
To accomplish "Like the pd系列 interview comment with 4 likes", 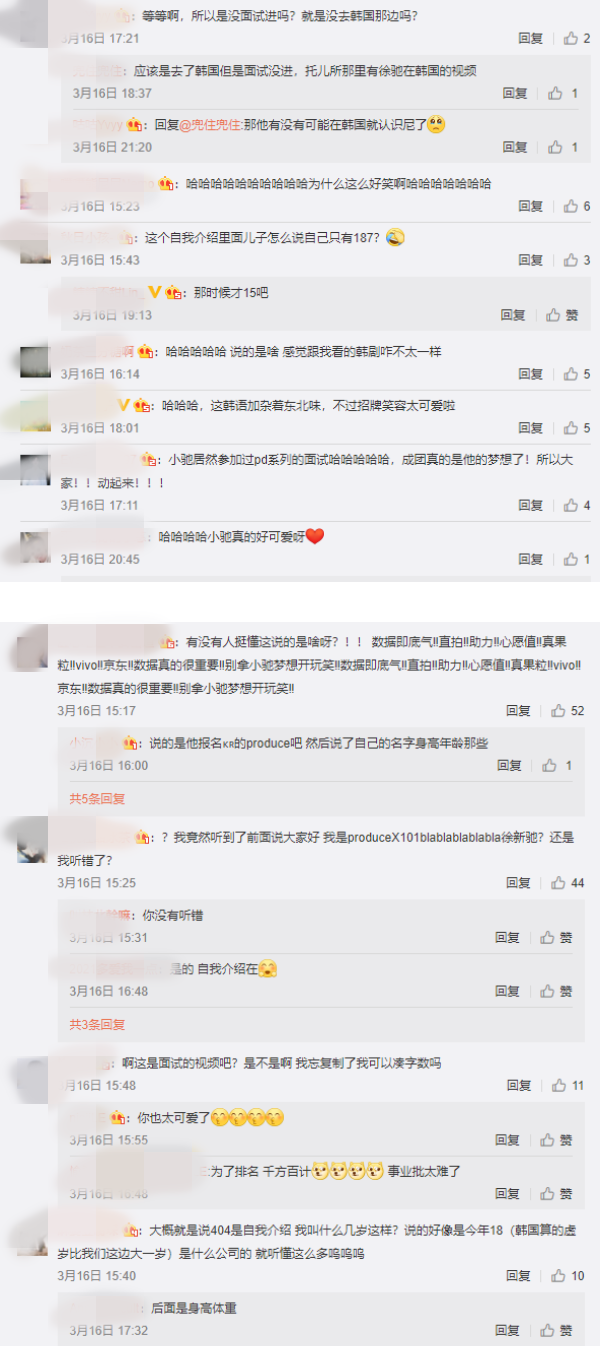I will coord(577,506).
